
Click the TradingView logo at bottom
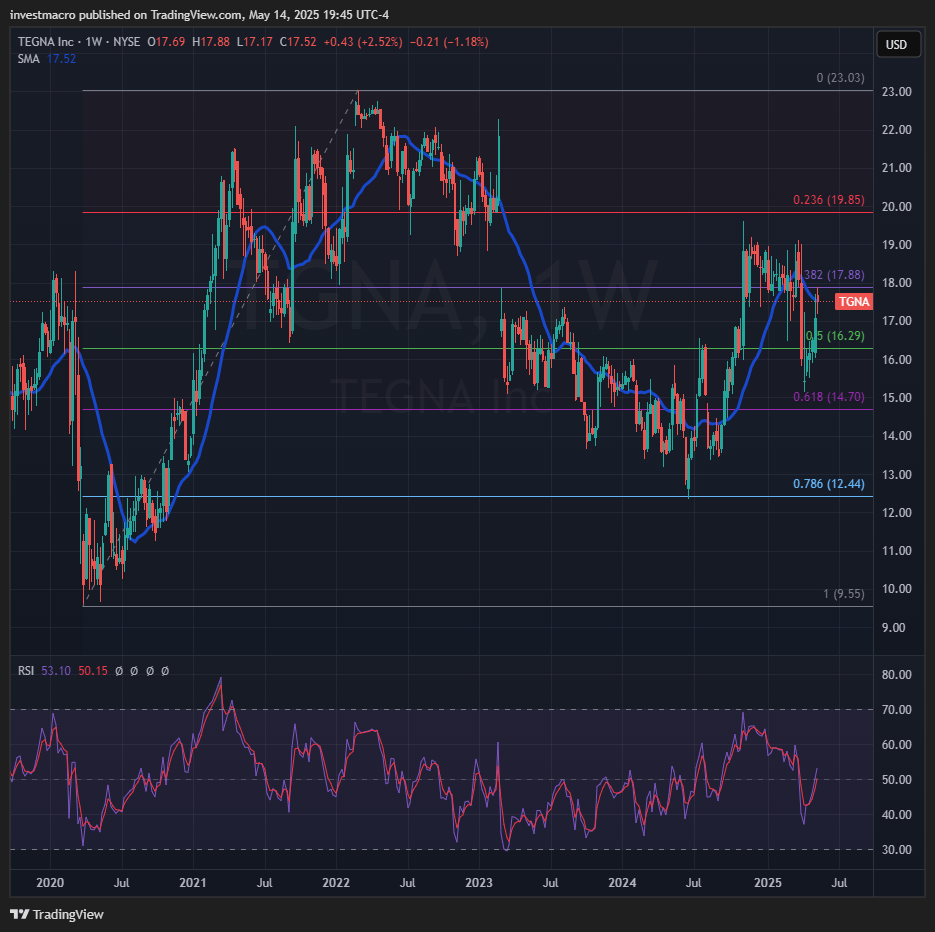(x=57, y=914)
